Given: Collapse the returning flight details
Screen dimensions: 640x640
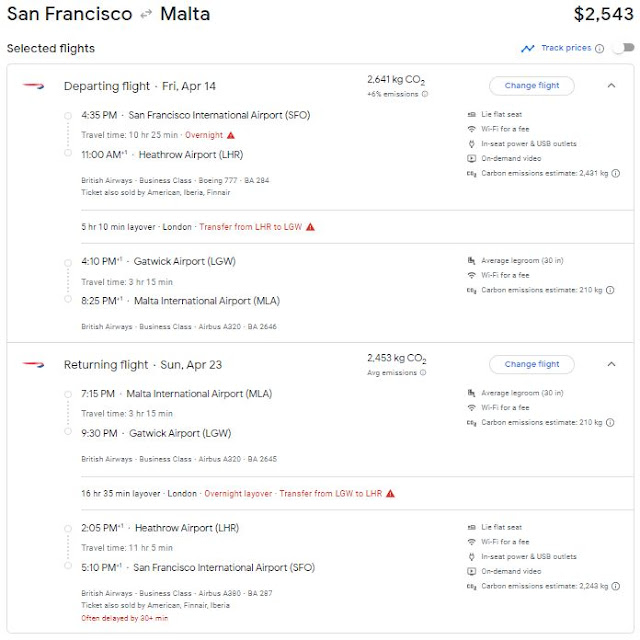Looking at the screenshot, I should click(x=611, y=364).
